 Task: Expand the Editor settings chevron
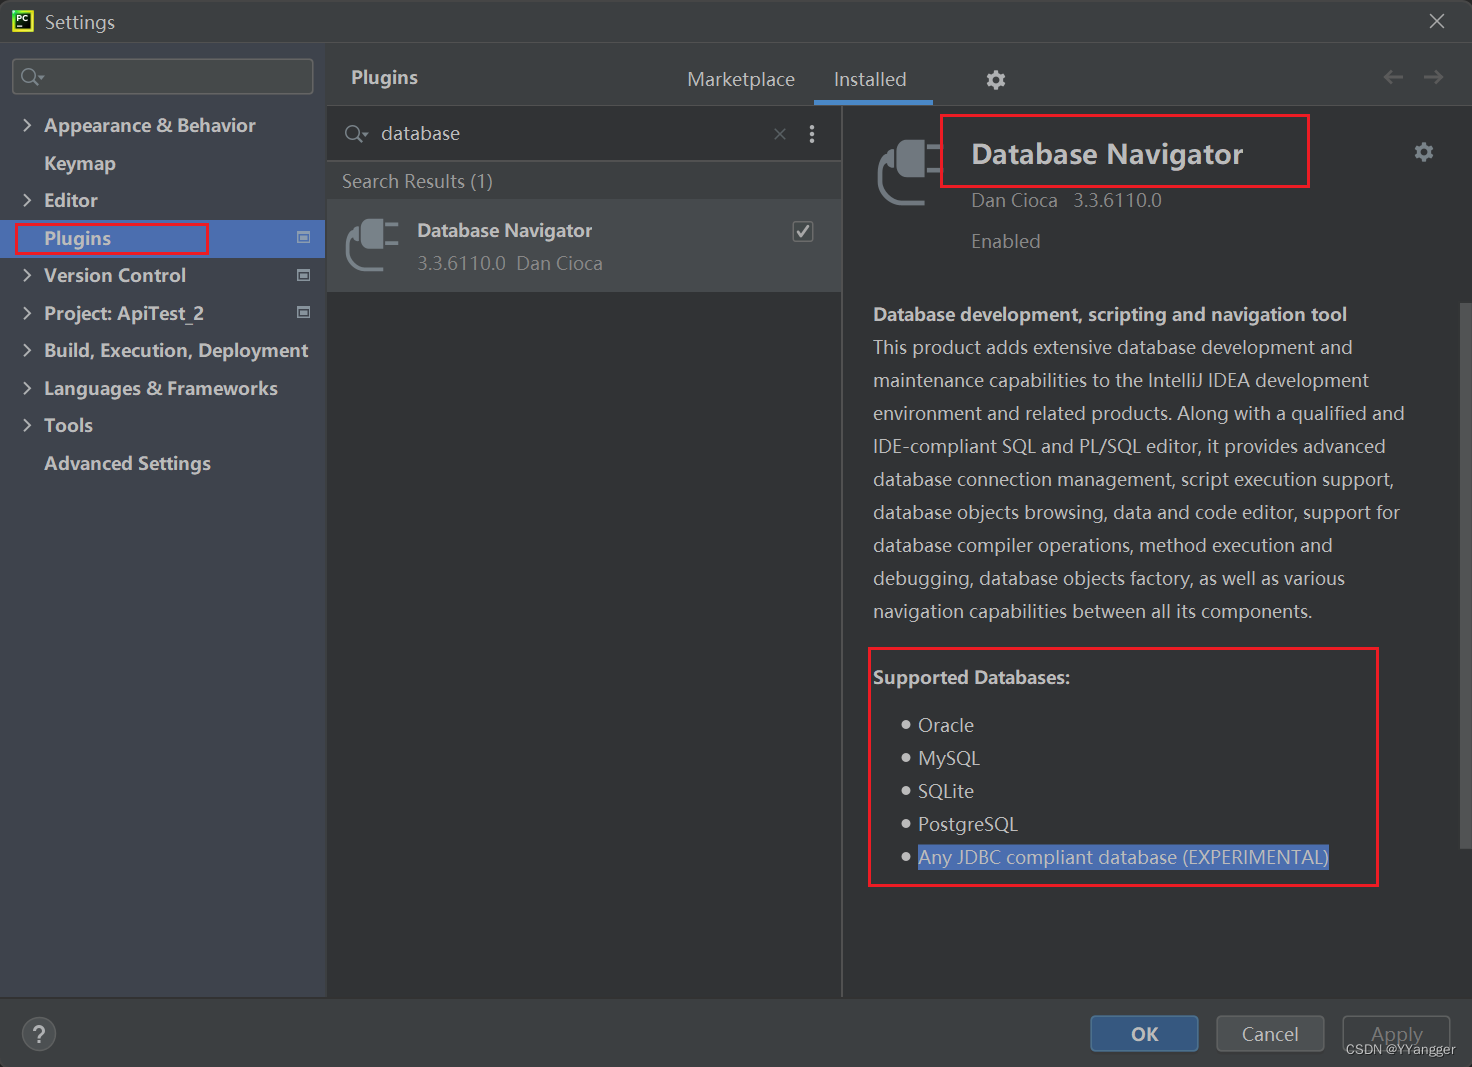point(27,200)
